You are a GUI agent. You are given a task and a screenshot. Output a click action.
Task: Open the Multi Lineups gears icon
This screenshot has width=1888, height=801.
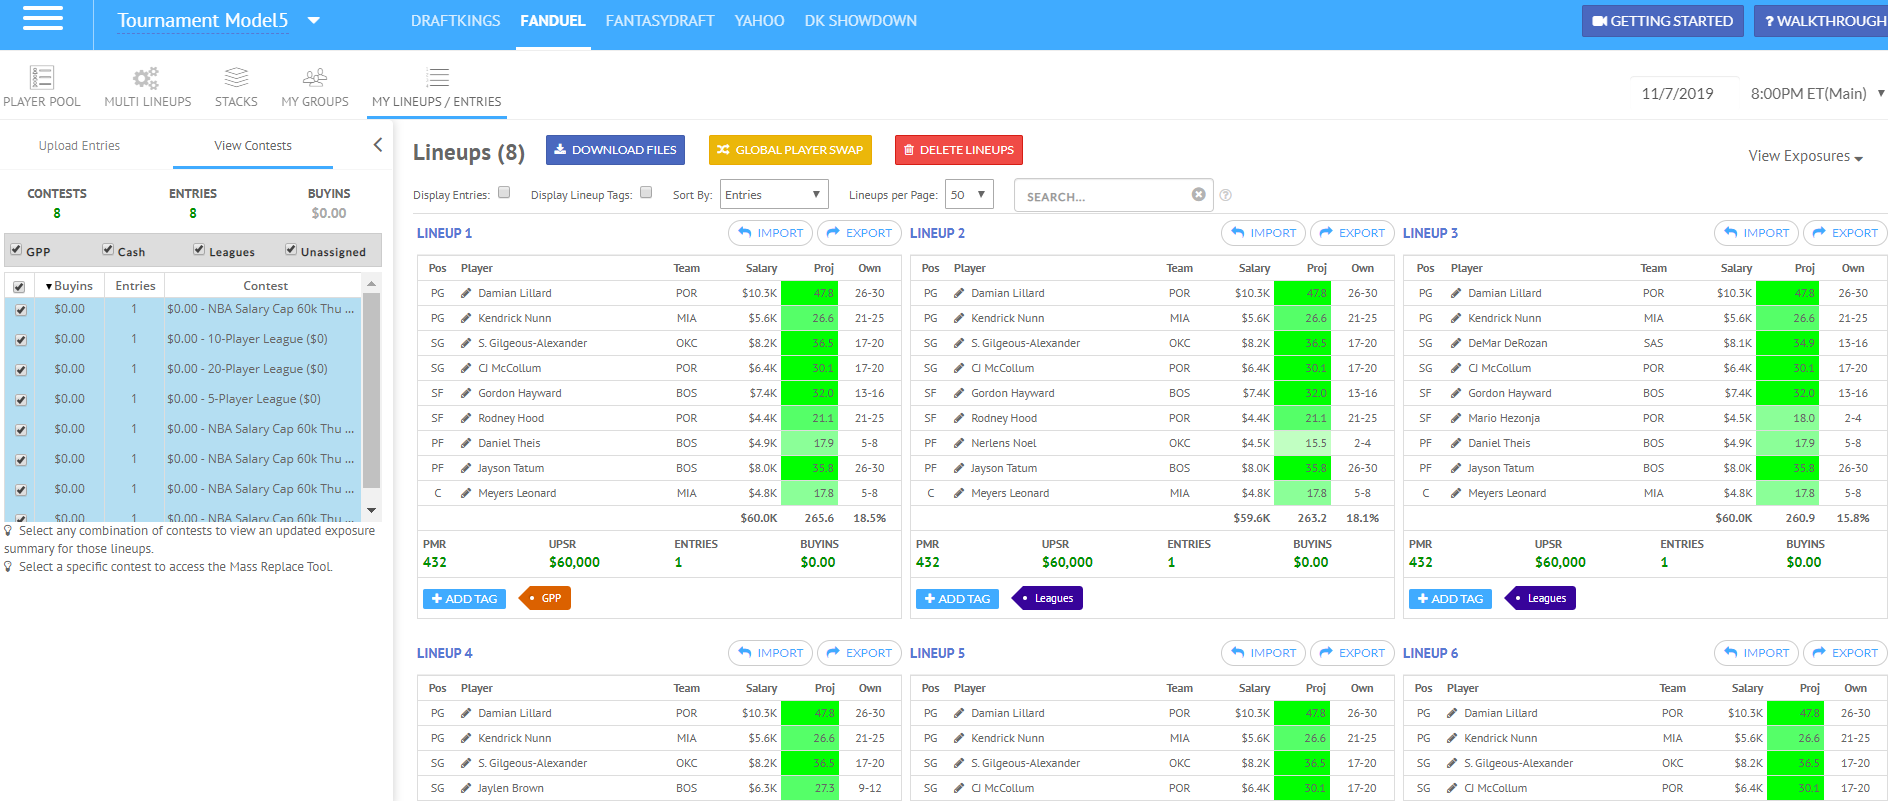(147, 77)
